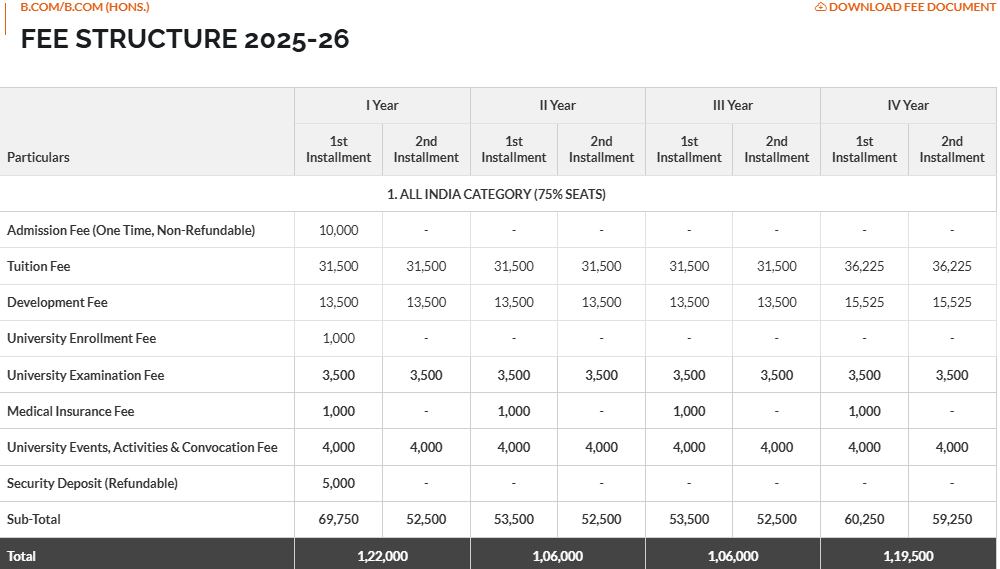The image size is (1000, 569).
Task: Select the IV Year column header
Action: pos(908,105)
